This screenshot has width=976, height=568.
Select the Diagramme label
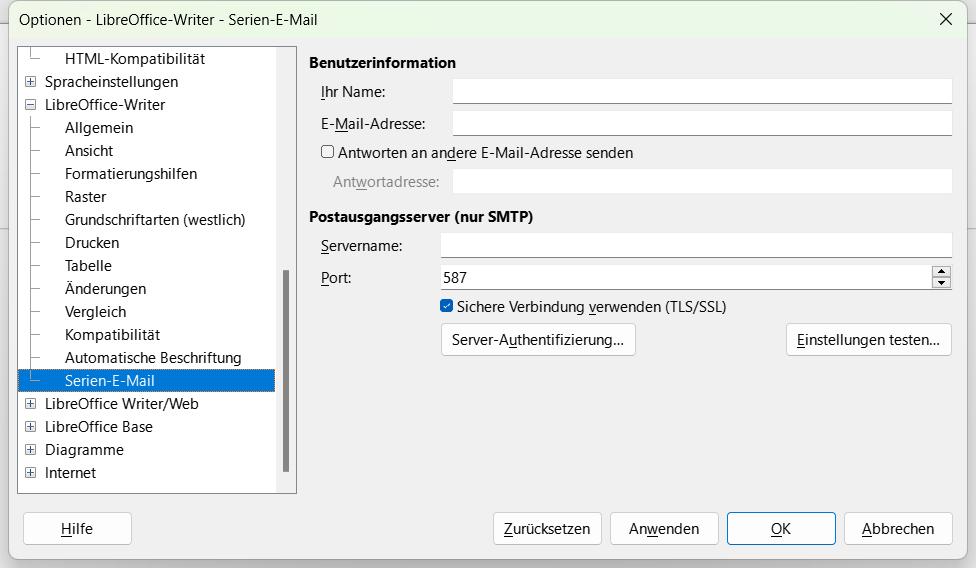pos(84,450)
